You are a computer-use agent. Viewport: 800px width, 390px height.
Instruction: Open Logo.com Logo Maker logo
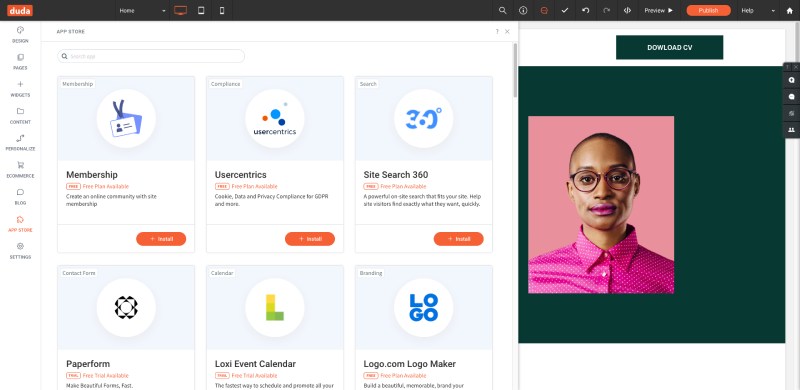(423, 307)
